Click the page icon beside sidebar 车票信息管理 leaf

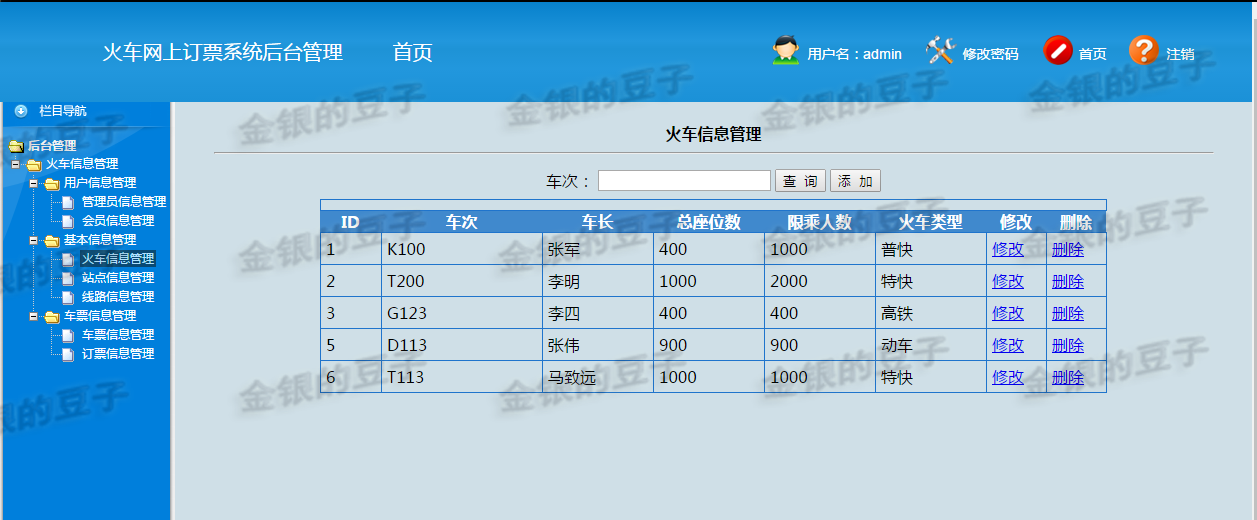coord(68,336)
